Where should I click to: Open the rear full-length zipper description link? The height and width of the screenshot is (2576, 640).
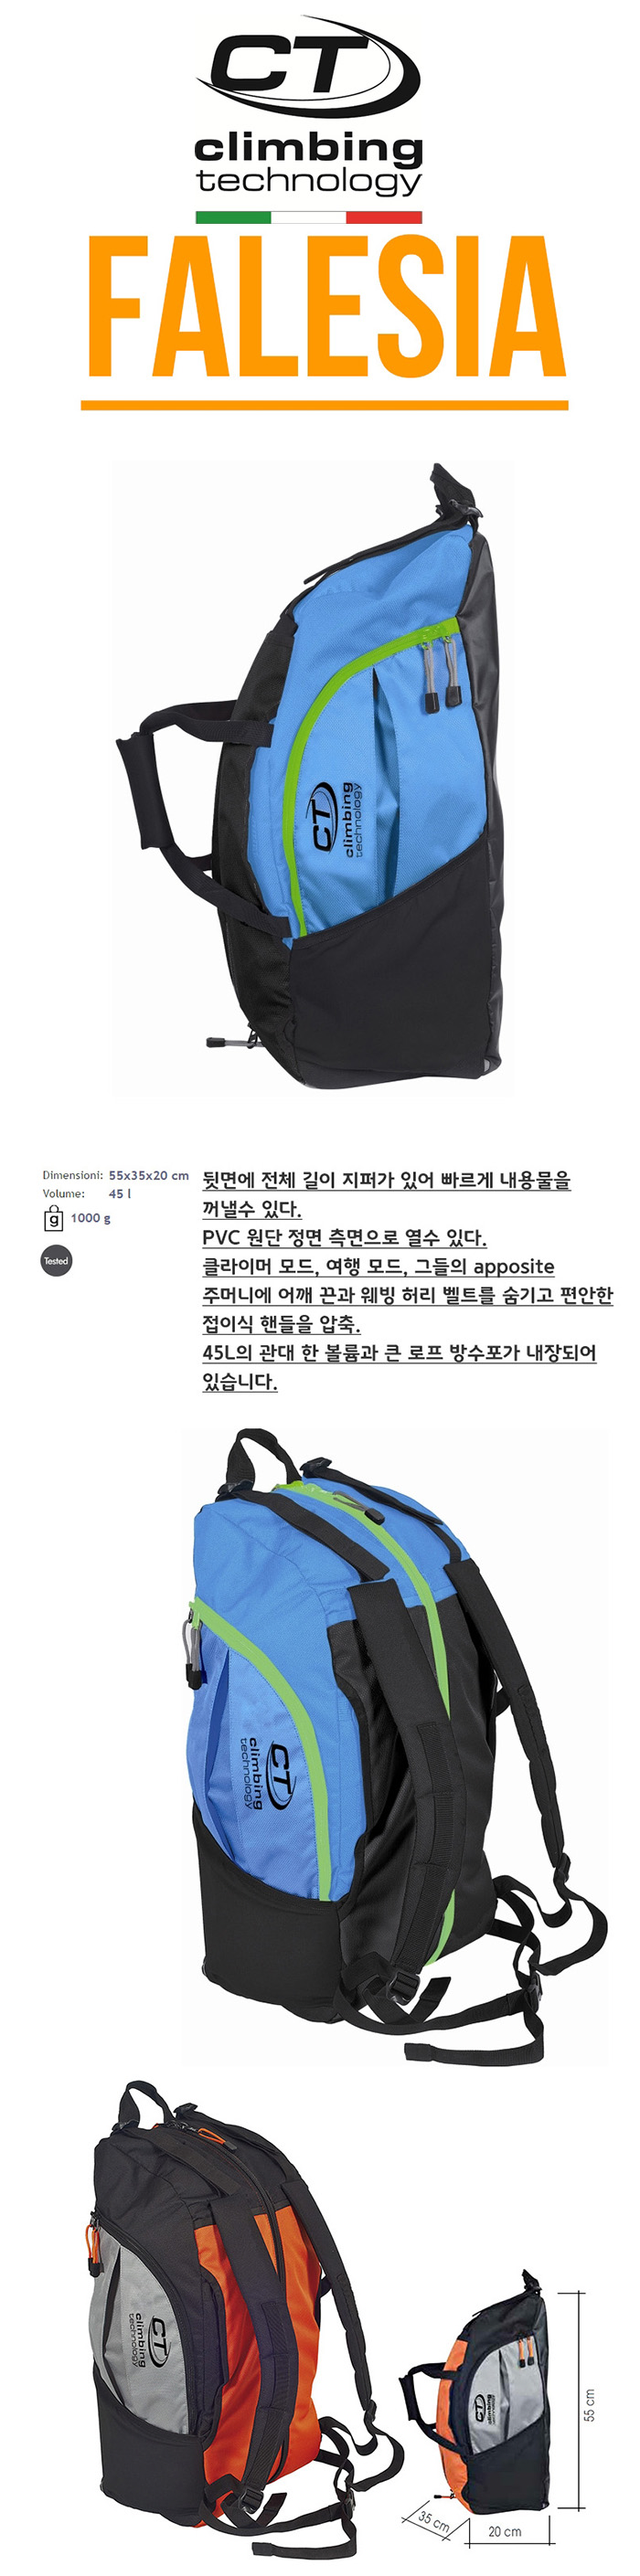point(386,1194)
